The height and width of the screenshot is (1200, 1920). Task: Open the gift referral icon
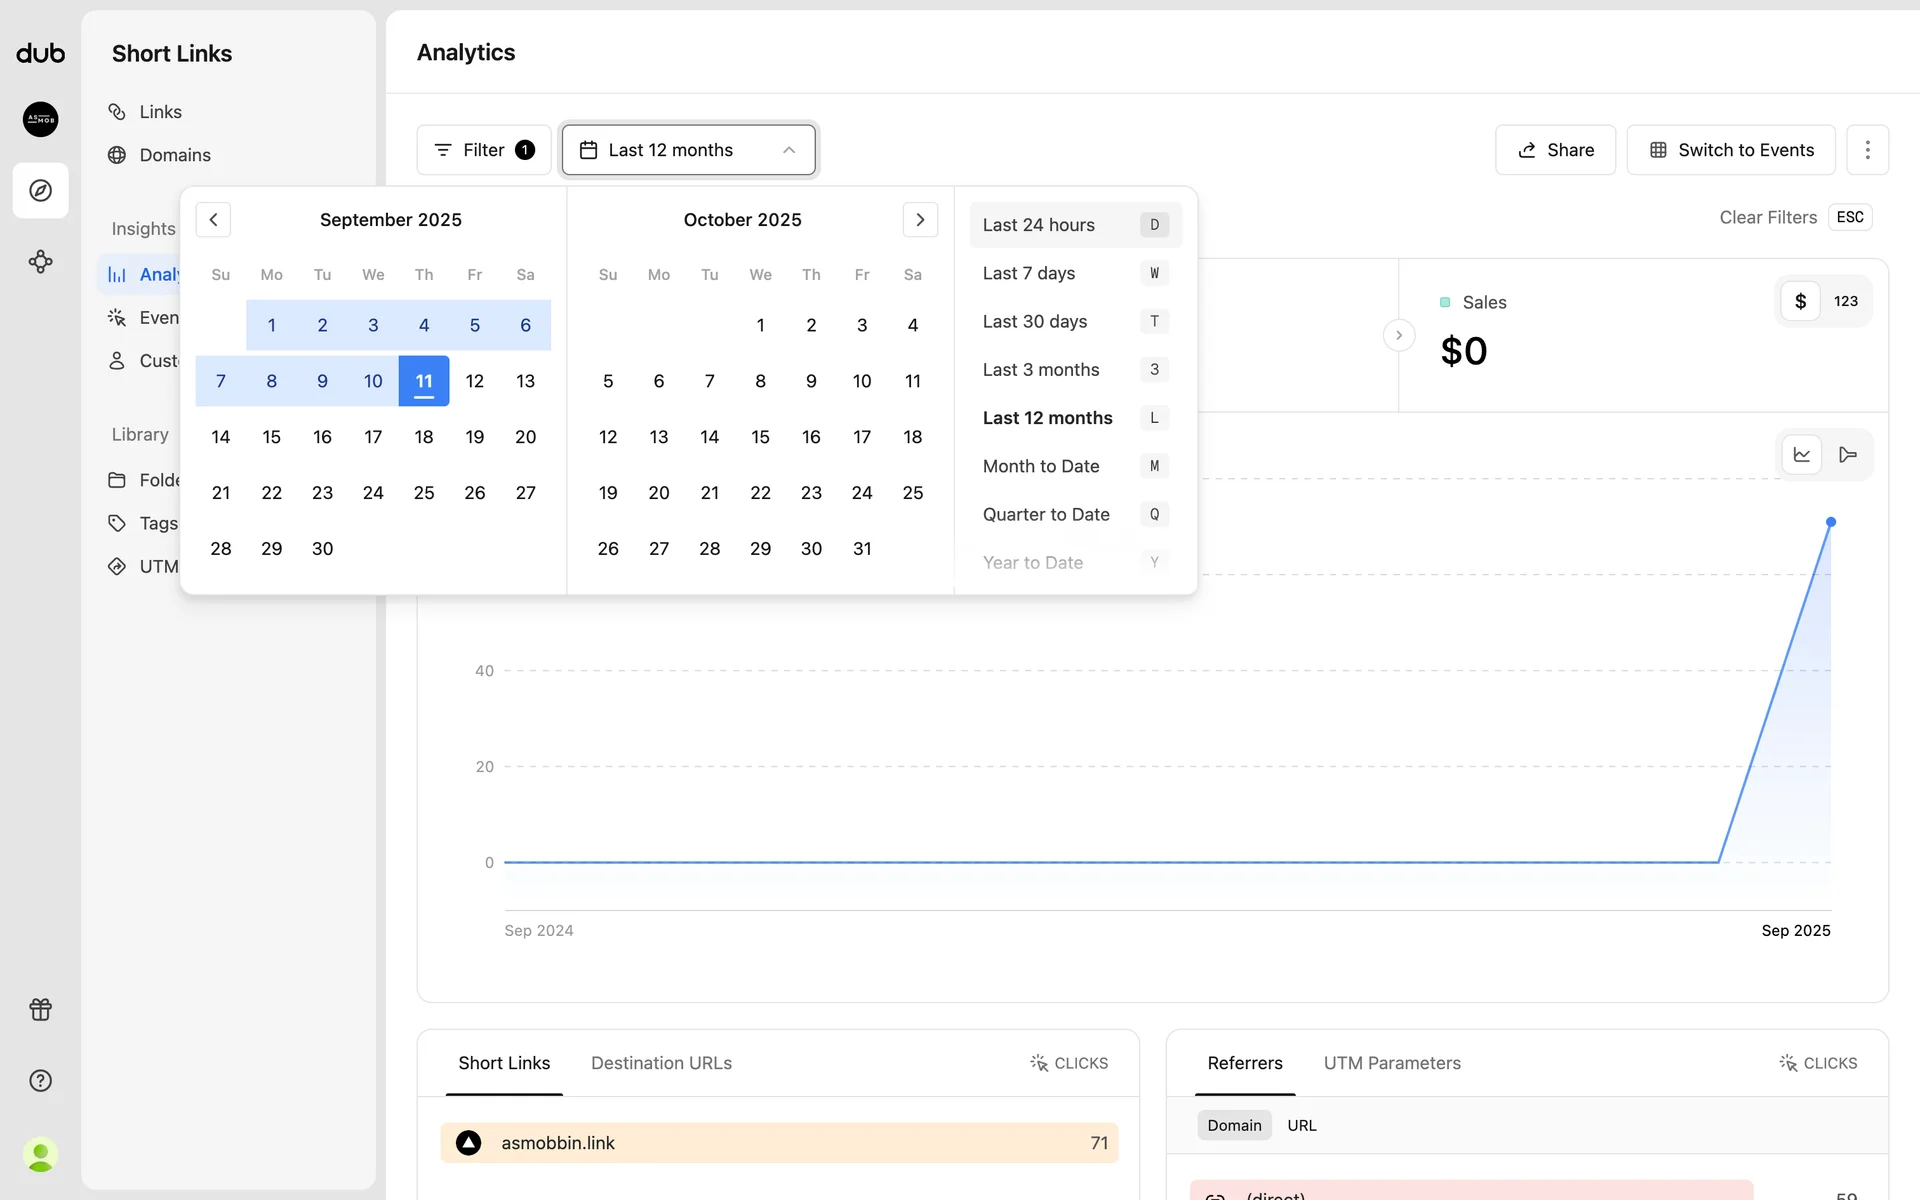coord(40,1009)
